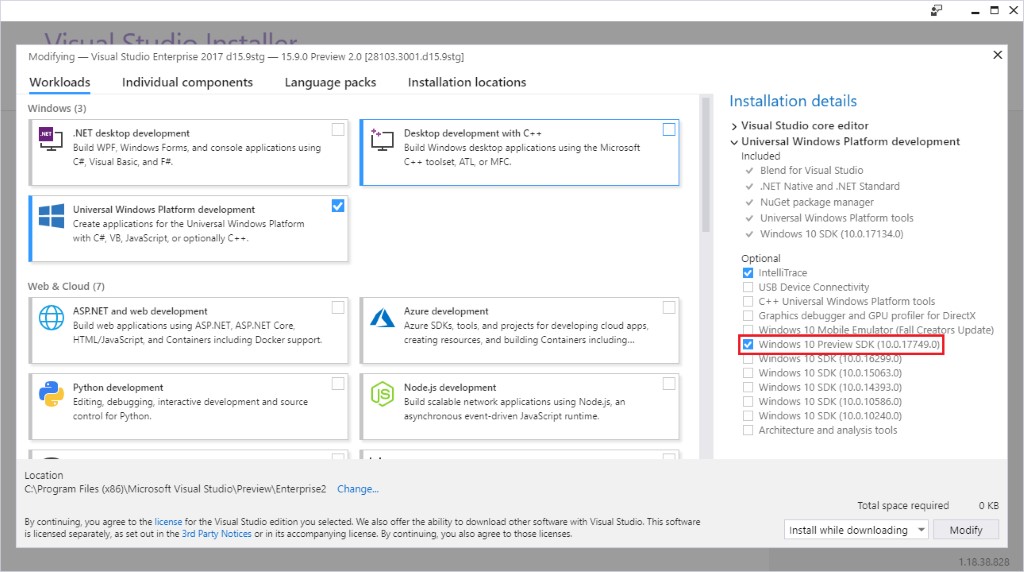
Task: Click the Node.js development logo icon
Action: pos(382,394)
